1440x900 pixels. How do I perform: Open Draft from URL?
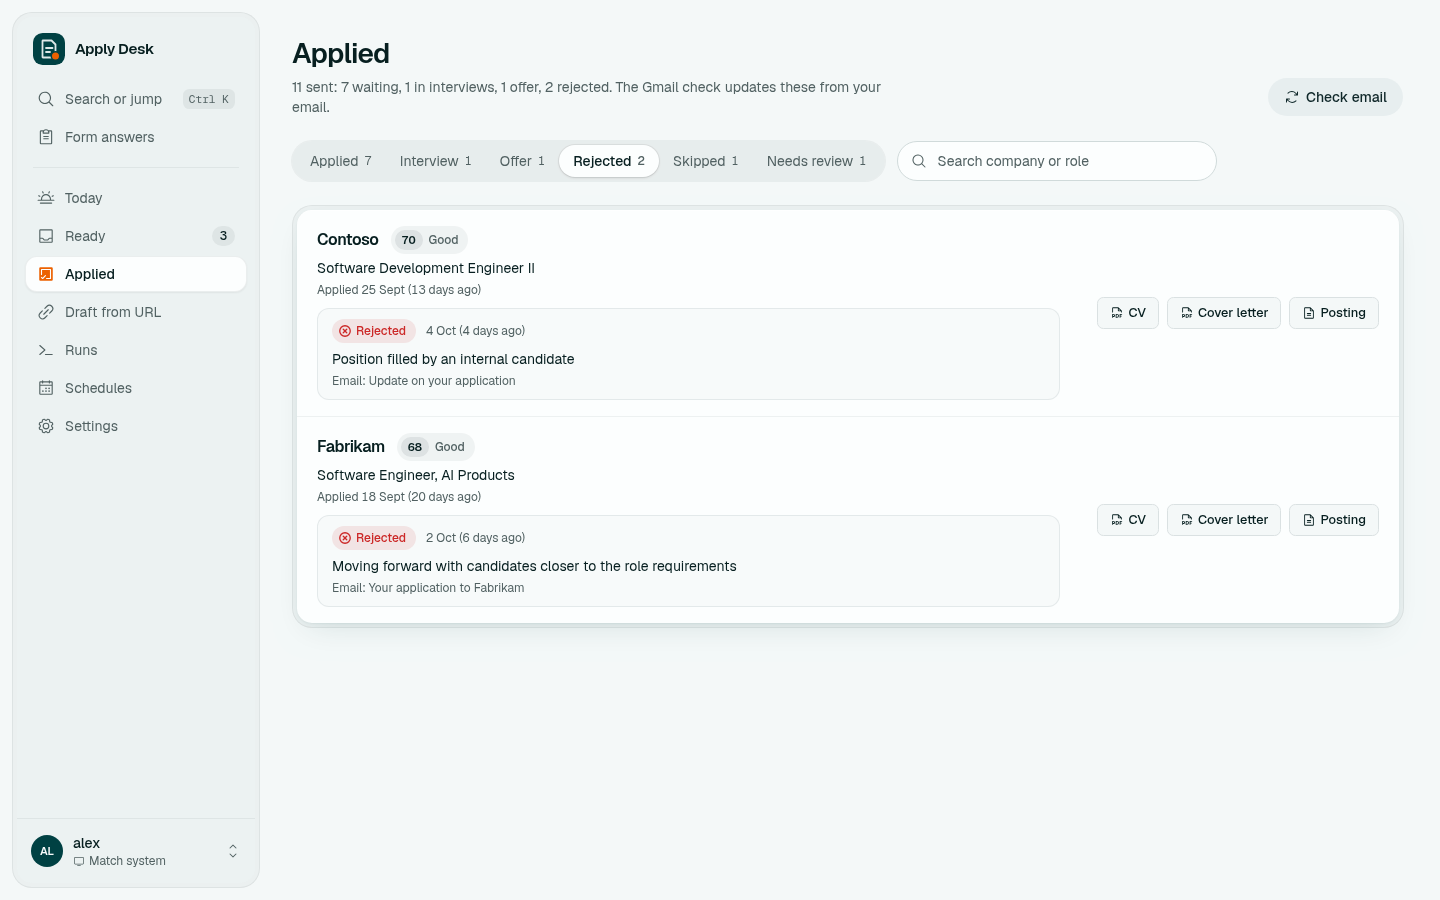coord(136,312)
